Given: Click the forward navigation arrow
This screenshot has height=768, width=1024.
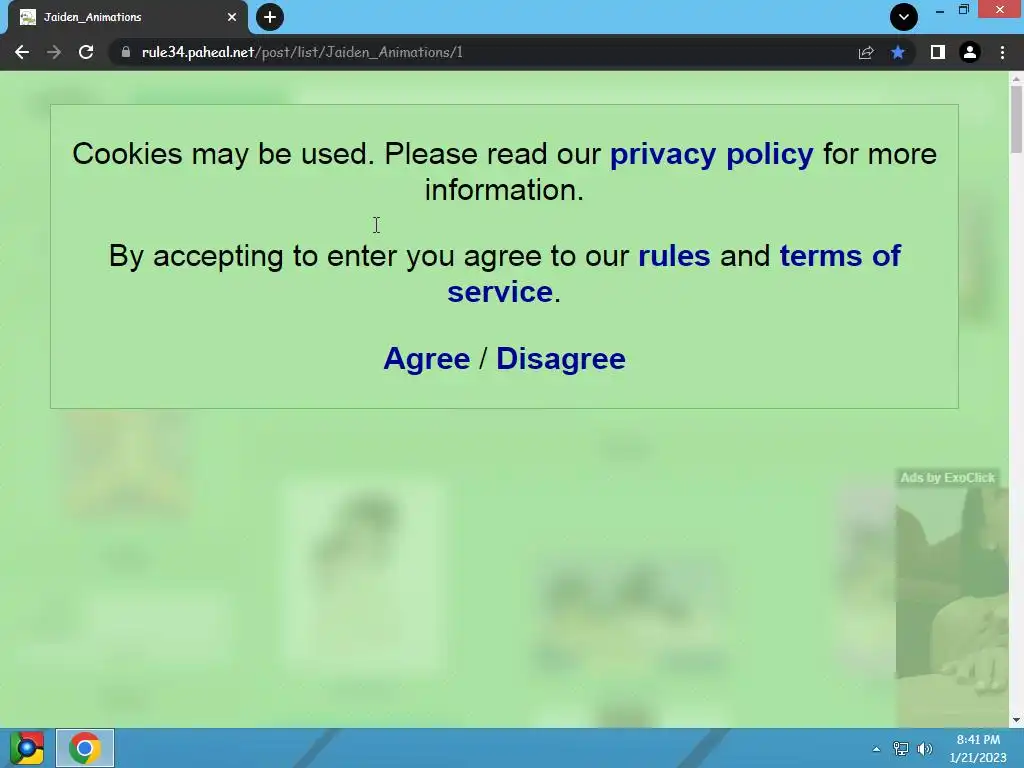Looking at the screenshot, I should pyautogui.click(x=54, y=52).
